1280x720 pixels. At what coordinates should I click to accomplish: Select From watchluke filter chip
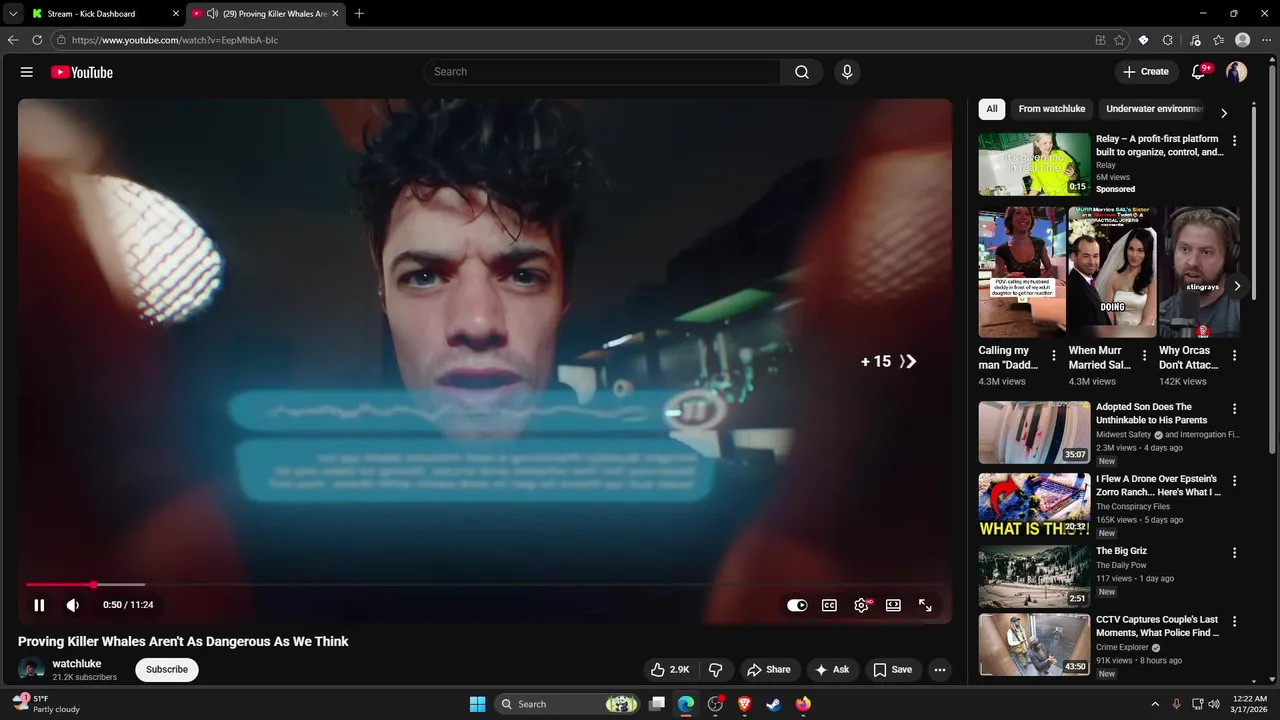pyautogui.click(x=1052, y=109)
